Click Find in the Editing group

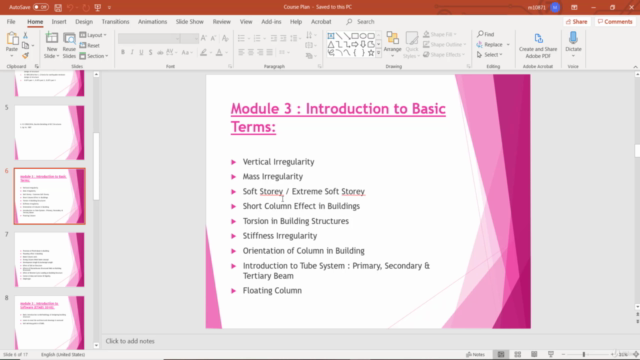[x=486, y=34]
